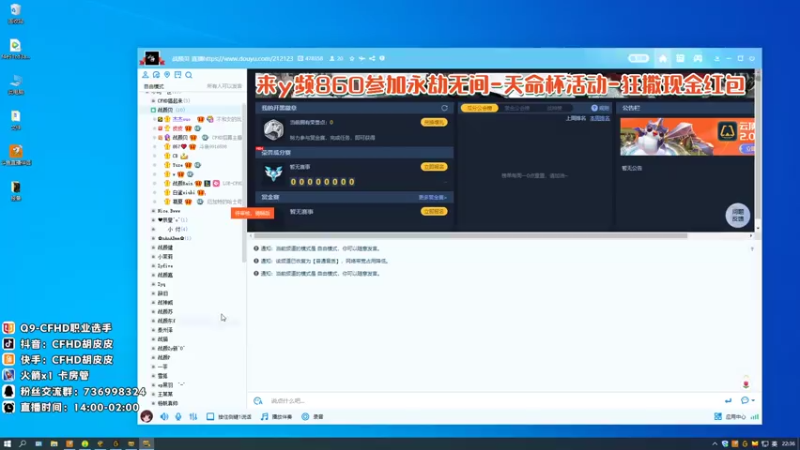
Task: Toggle the pill switch in title bar
Action: pos(638,59)
